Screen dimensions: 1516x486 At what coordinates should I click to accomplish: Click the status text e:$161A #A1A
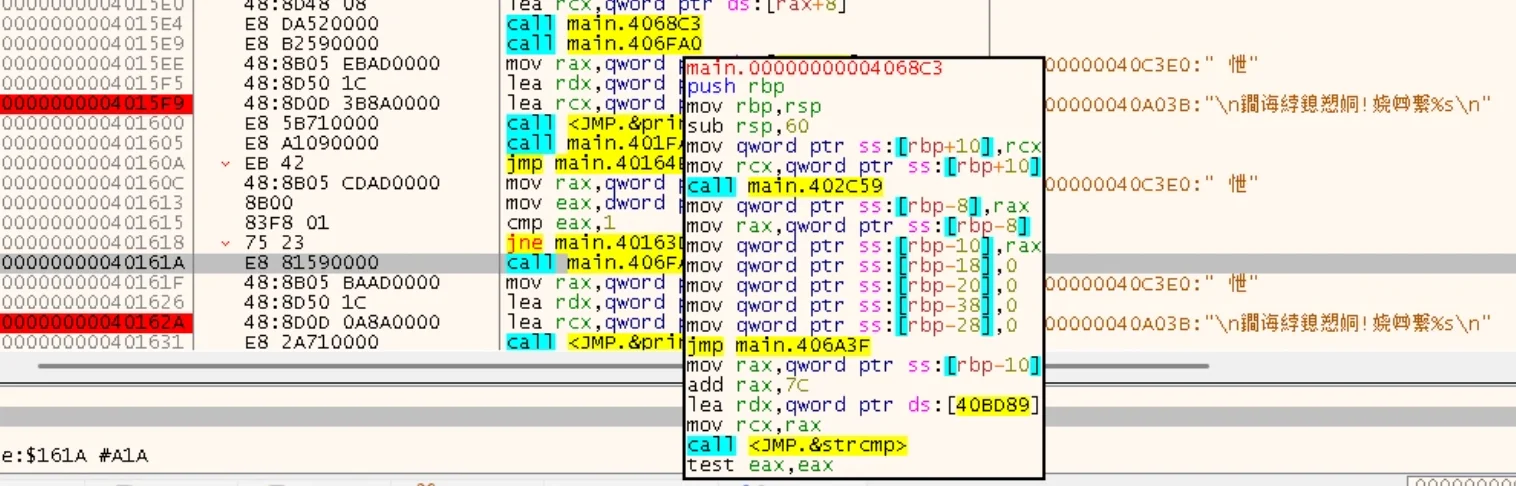point(75,455)
